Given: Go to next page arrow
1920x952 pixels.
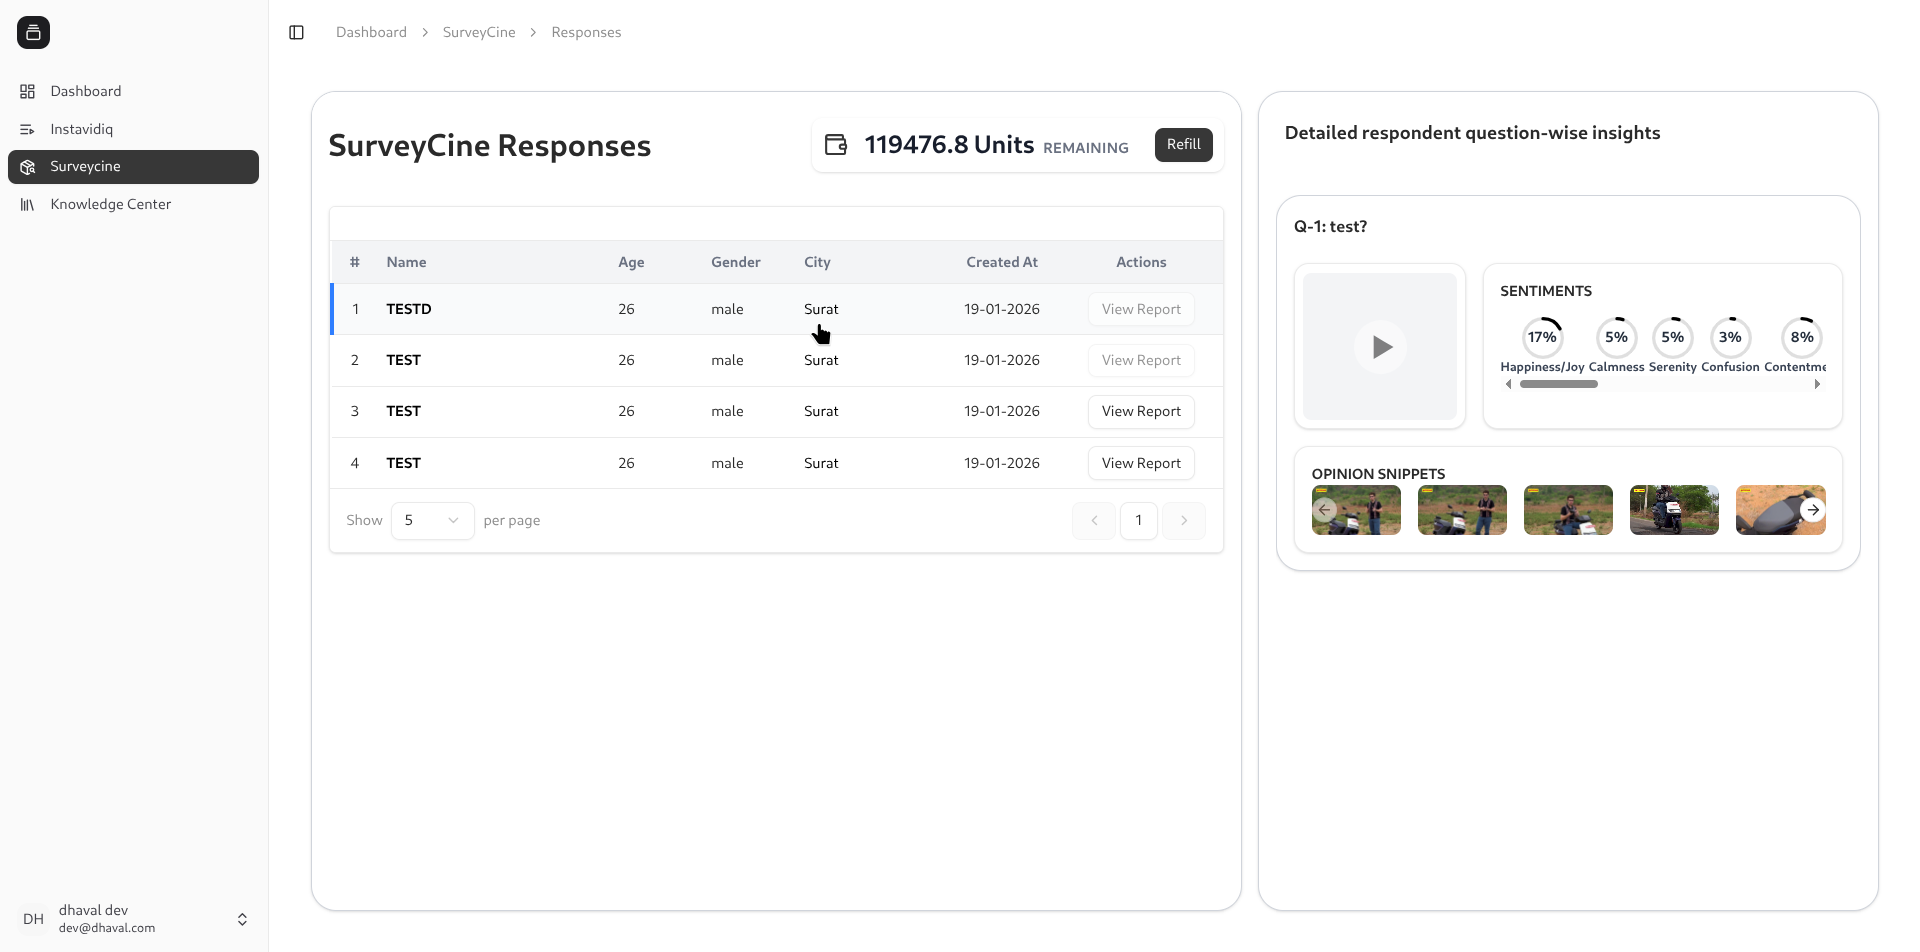Looking at the screenshot, I should [x=1184, y=520].
